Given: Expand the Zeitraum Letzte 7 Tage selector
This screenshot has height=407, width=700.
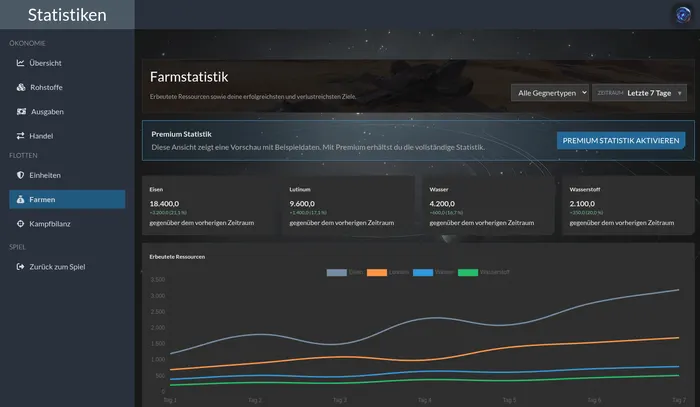Looking at the screenshot, I should tap(639, 93).
